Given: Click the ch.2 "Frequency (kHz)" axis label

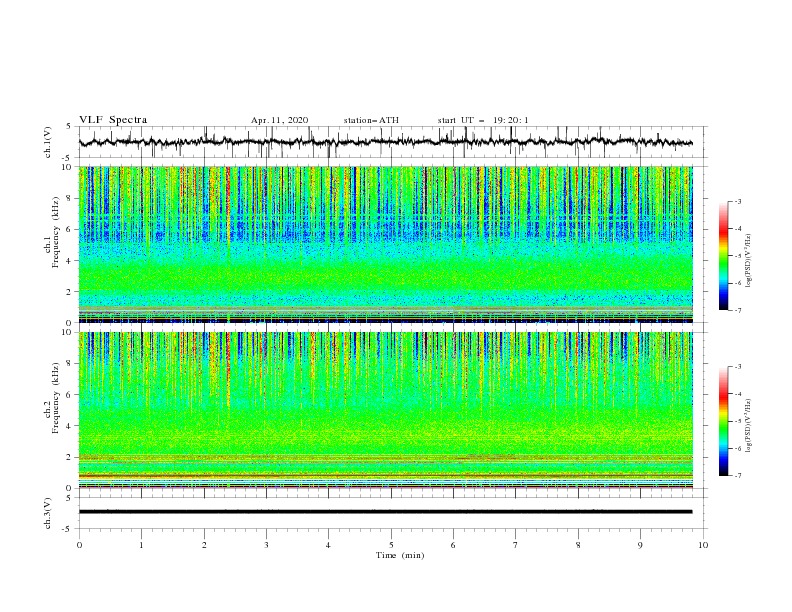Looking at the screenshot, I should [x=56, y=397].
